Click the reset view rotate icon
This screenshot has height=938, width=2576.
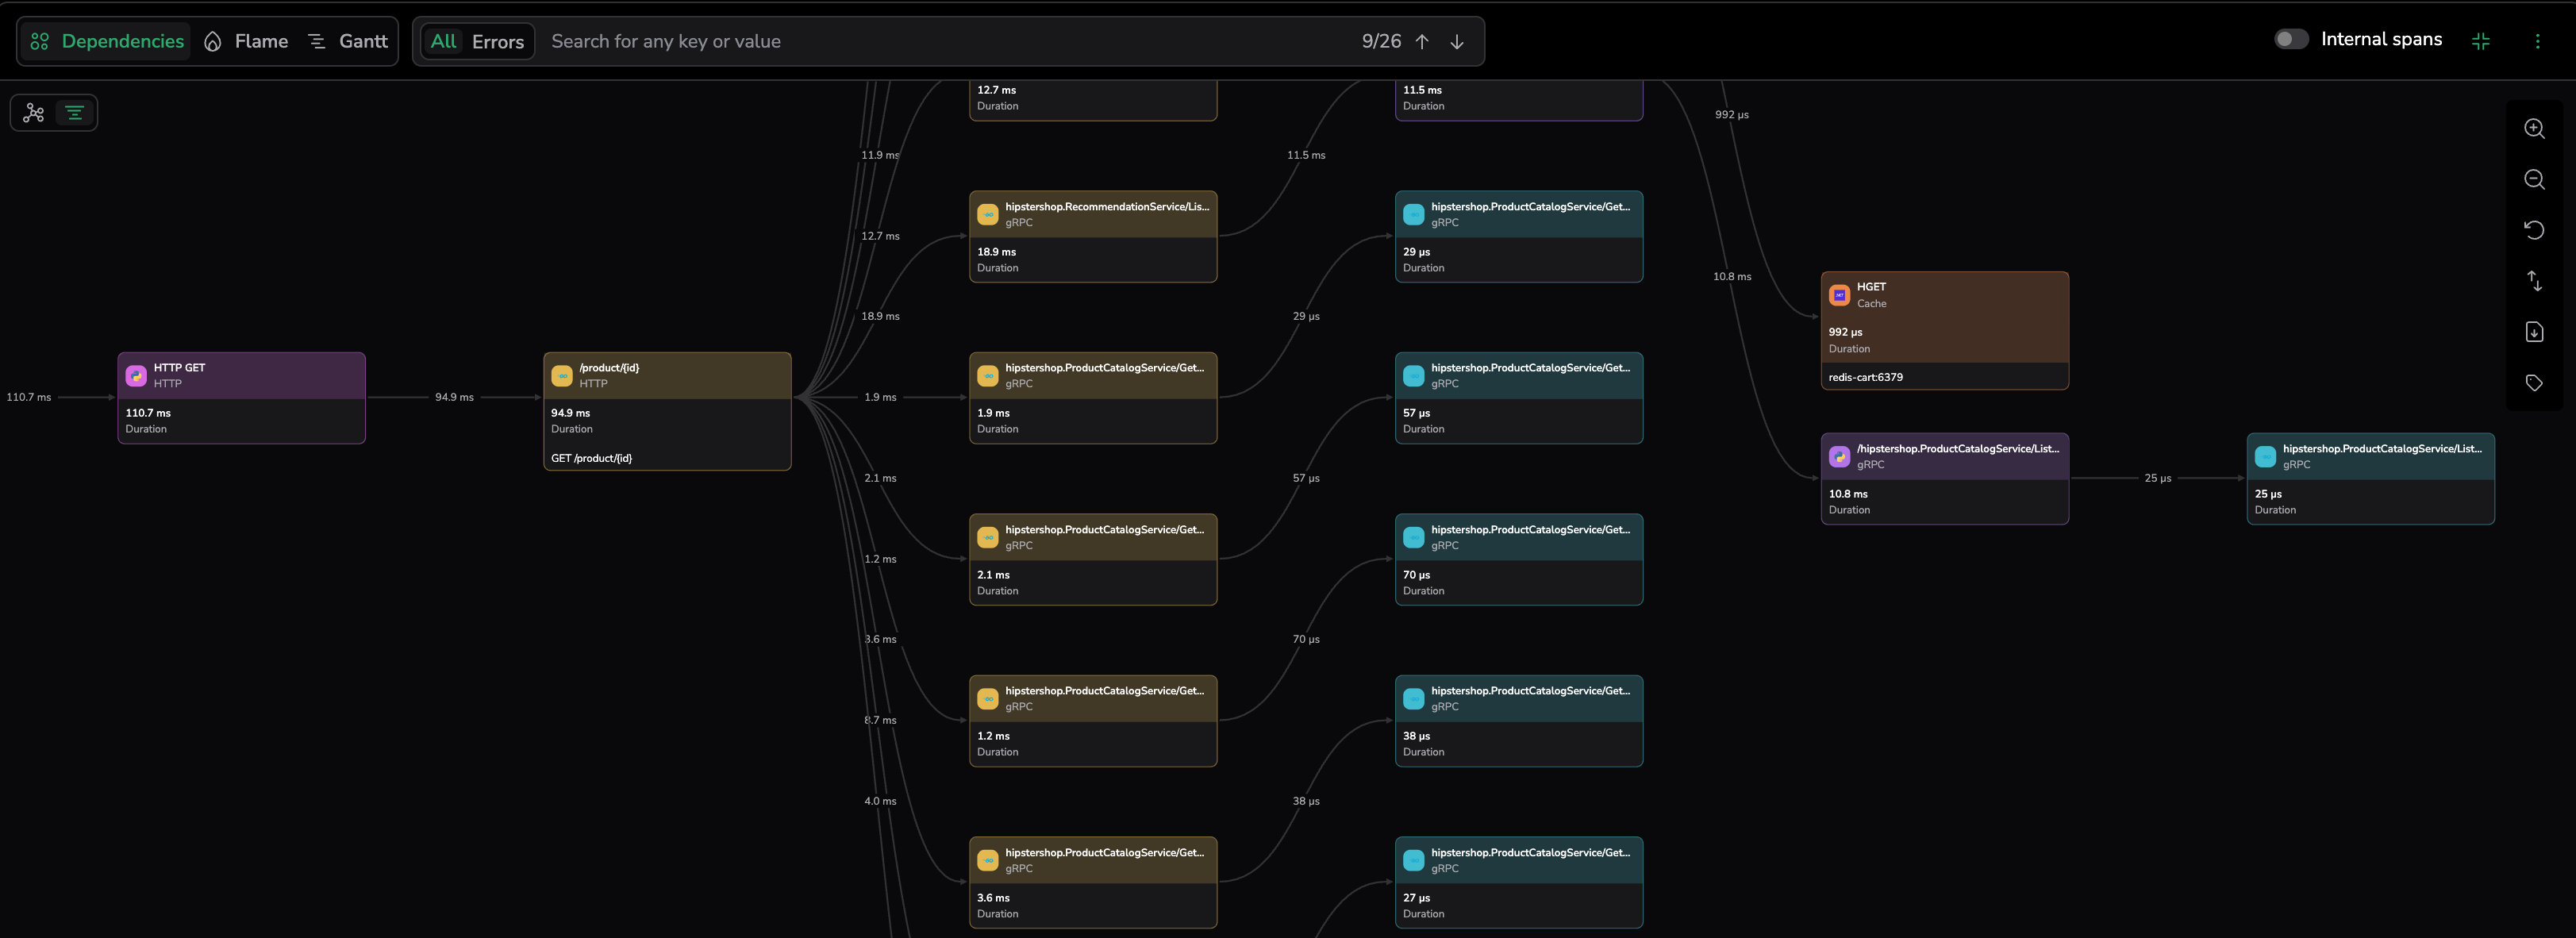[2533, 230]
